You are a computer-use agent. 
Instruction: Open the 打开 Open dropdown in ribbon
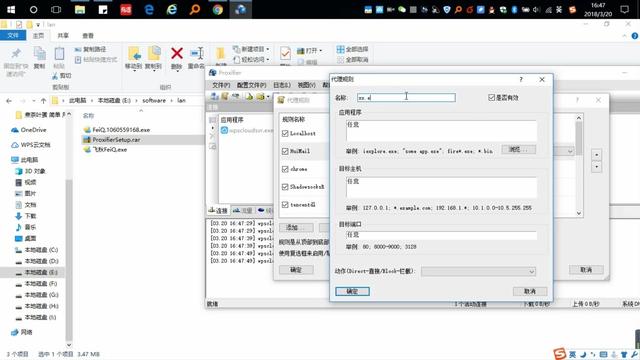pyautogui.click(x=321, y=51)
